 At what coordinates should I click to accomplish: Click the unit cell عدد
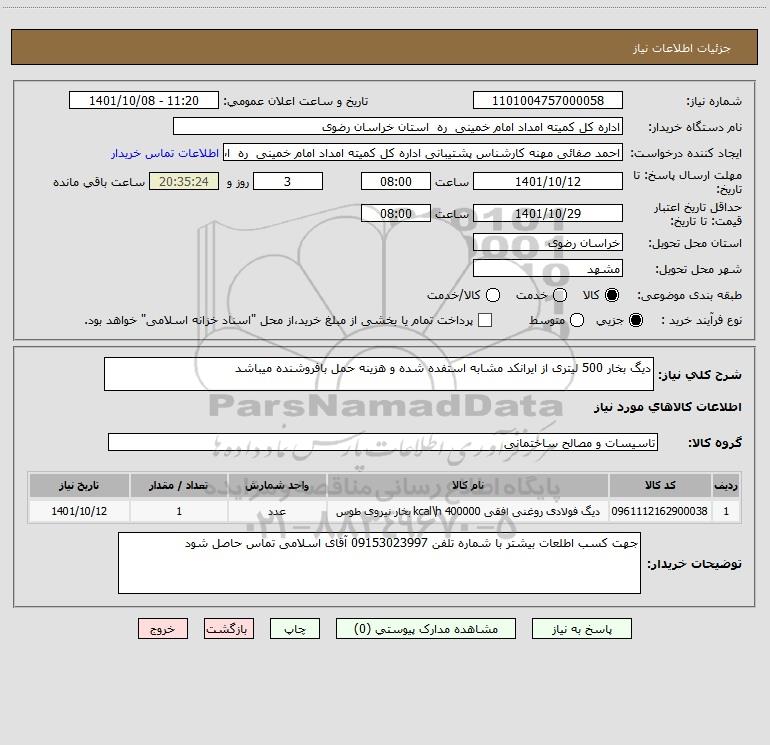tap(277, 511)
